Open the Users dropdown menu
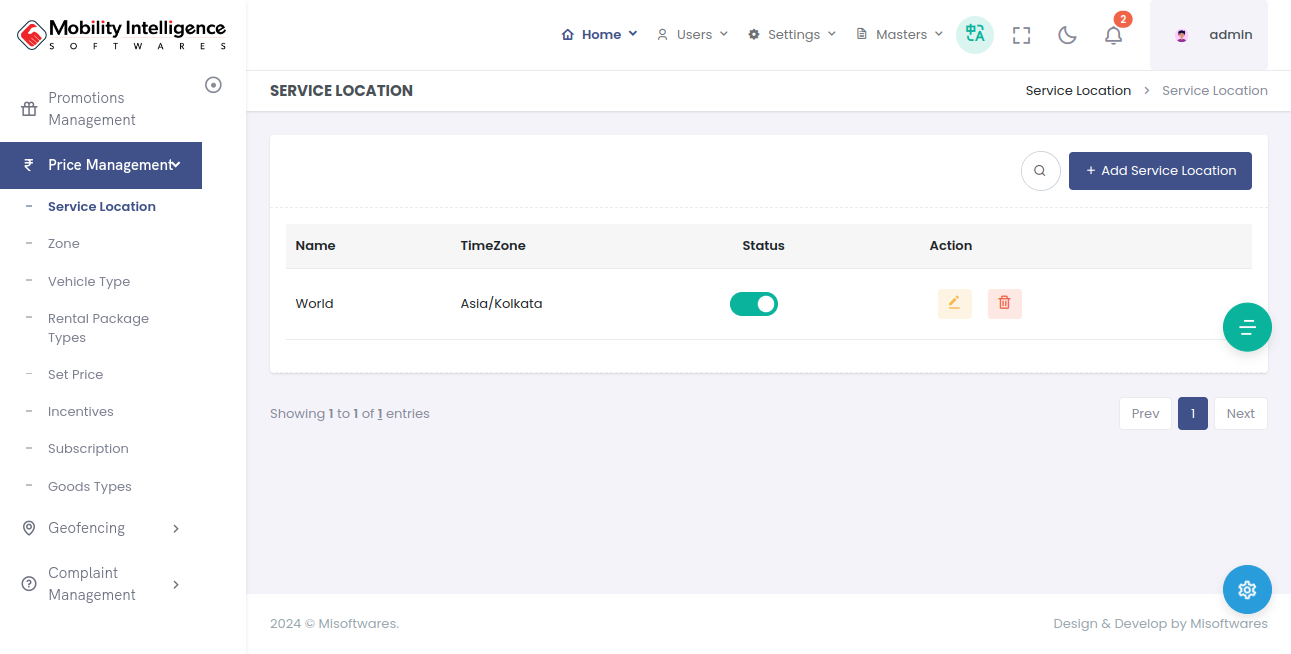This screenshot has height=654, width=1291. (692, 35)
